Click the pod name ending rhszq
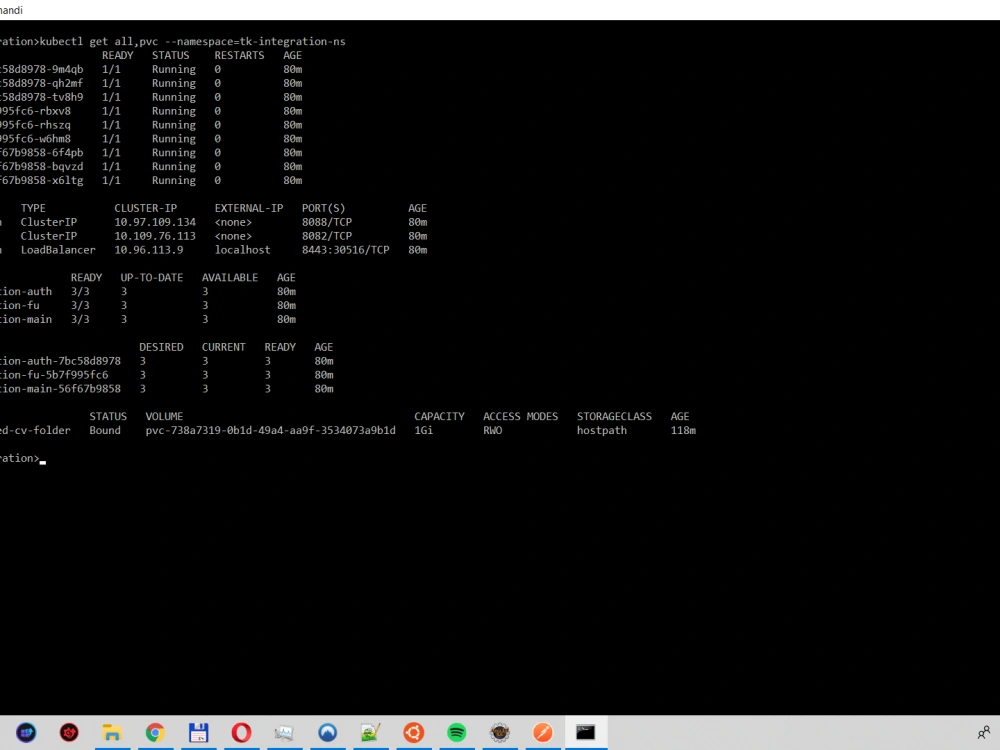The image size is (1000, 750). (36, 125)
